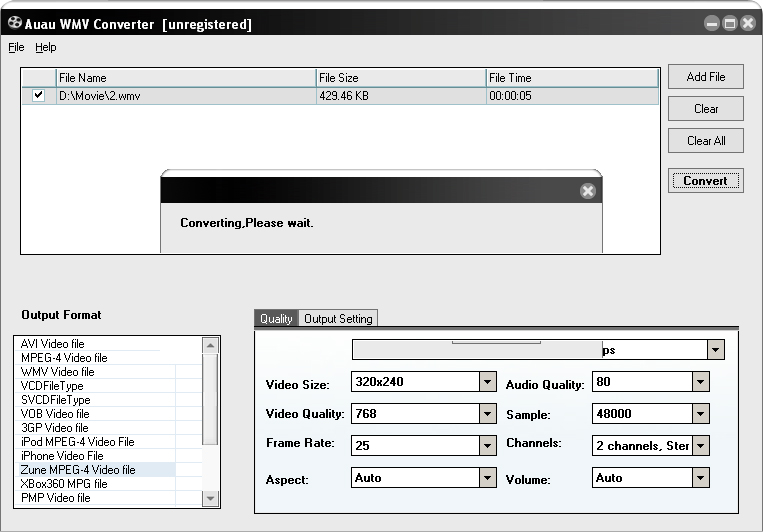Open the File menu
The width and height of the screenshot is (763, 532).
tap(16, 47)
